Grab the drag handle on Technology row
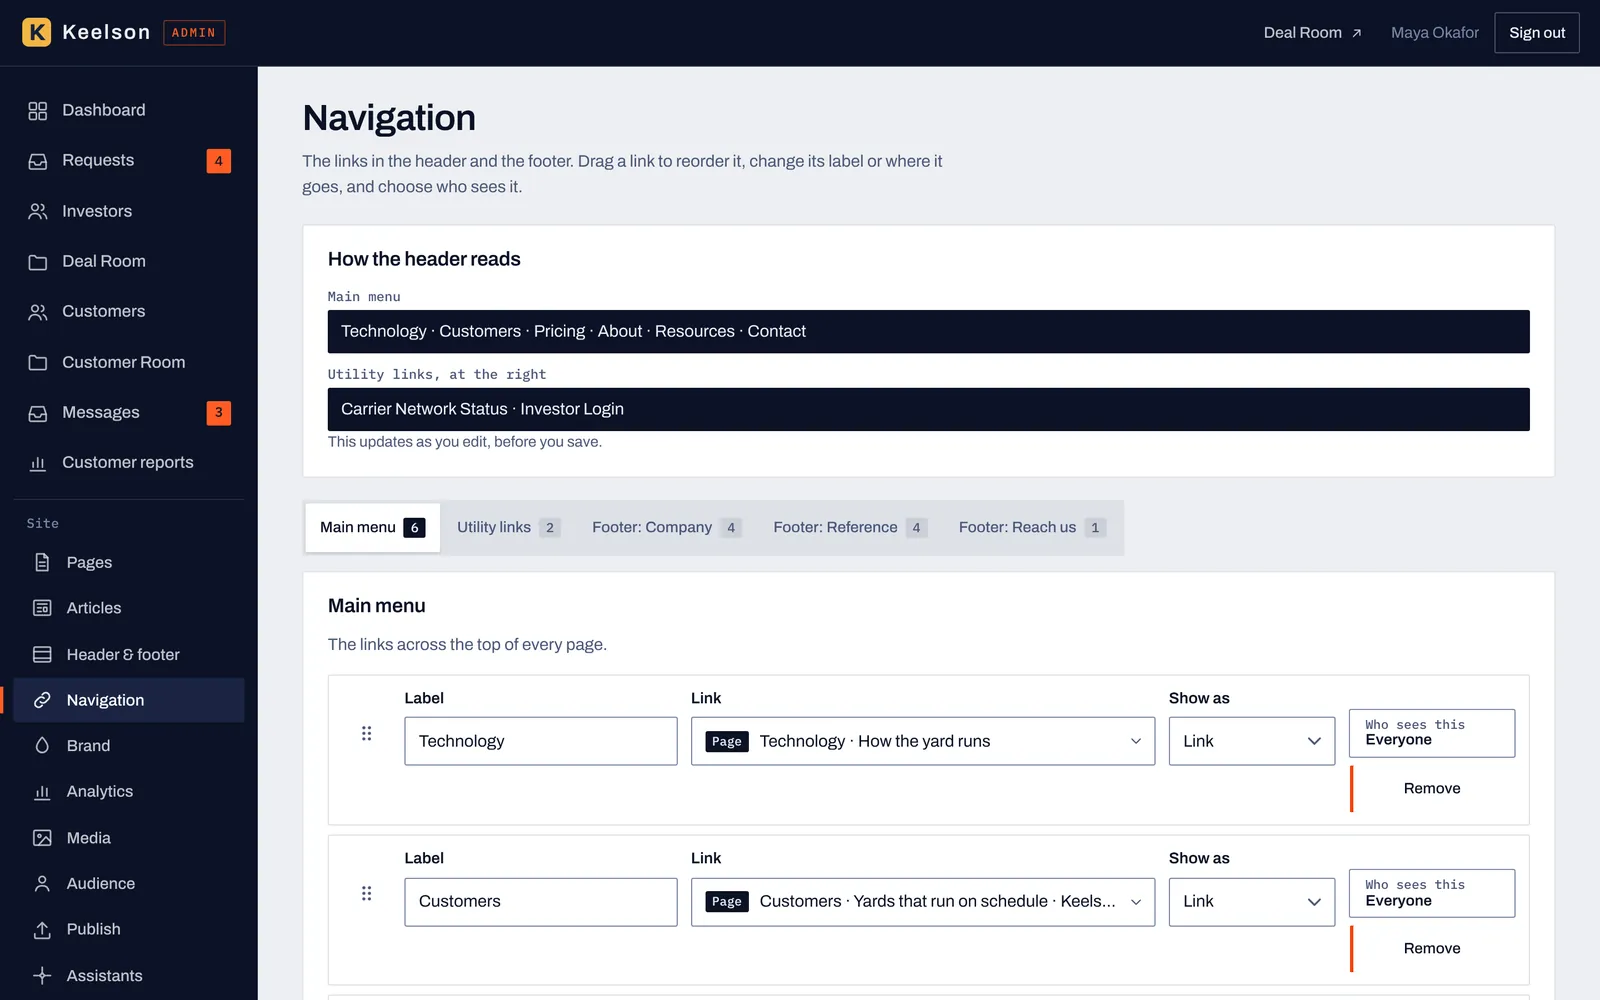The image size is (1600, 1000). 367,733
